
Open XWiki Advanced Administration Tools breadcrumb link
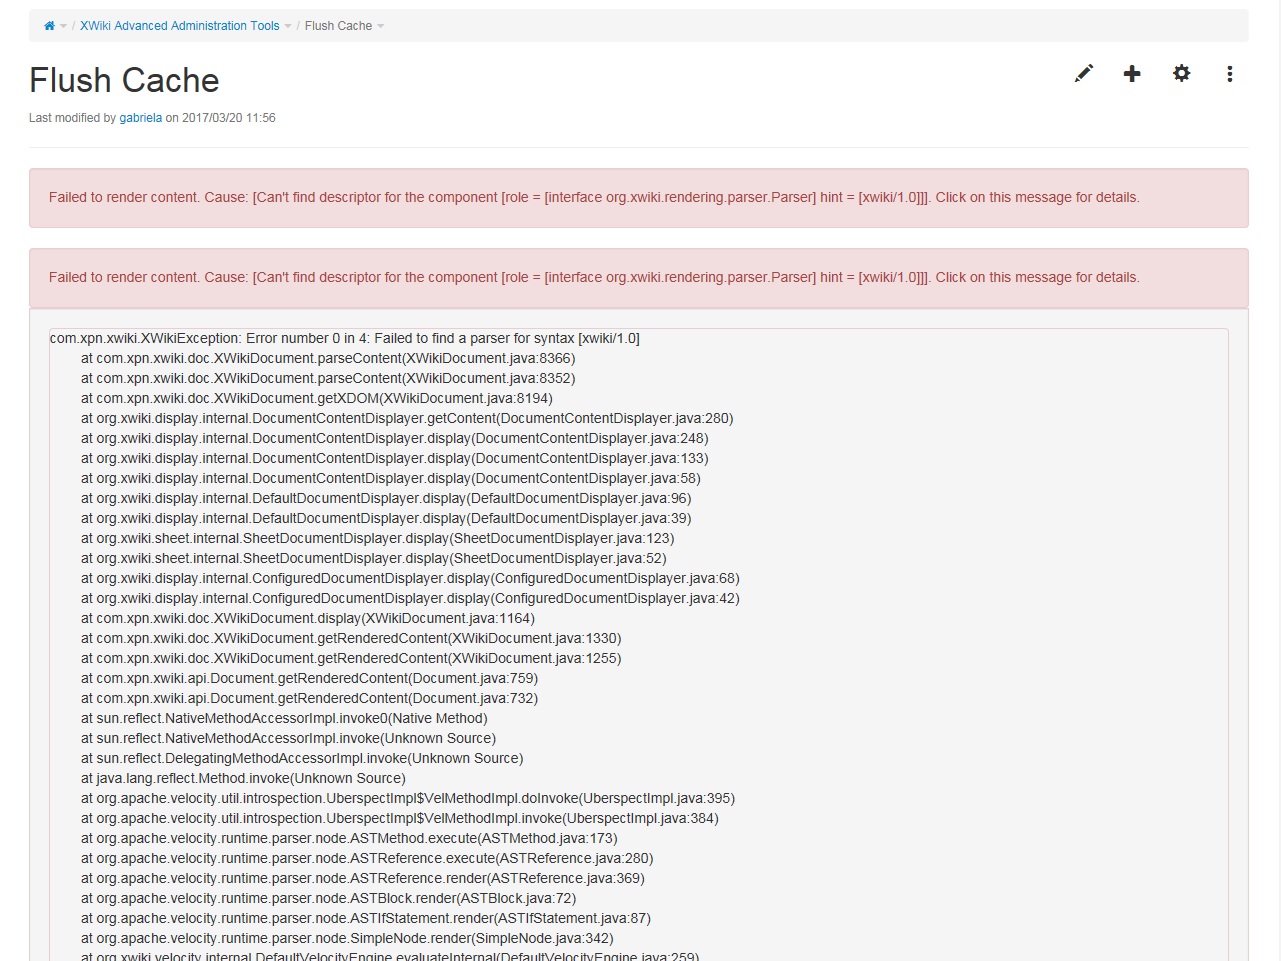[x=180, y=26]
